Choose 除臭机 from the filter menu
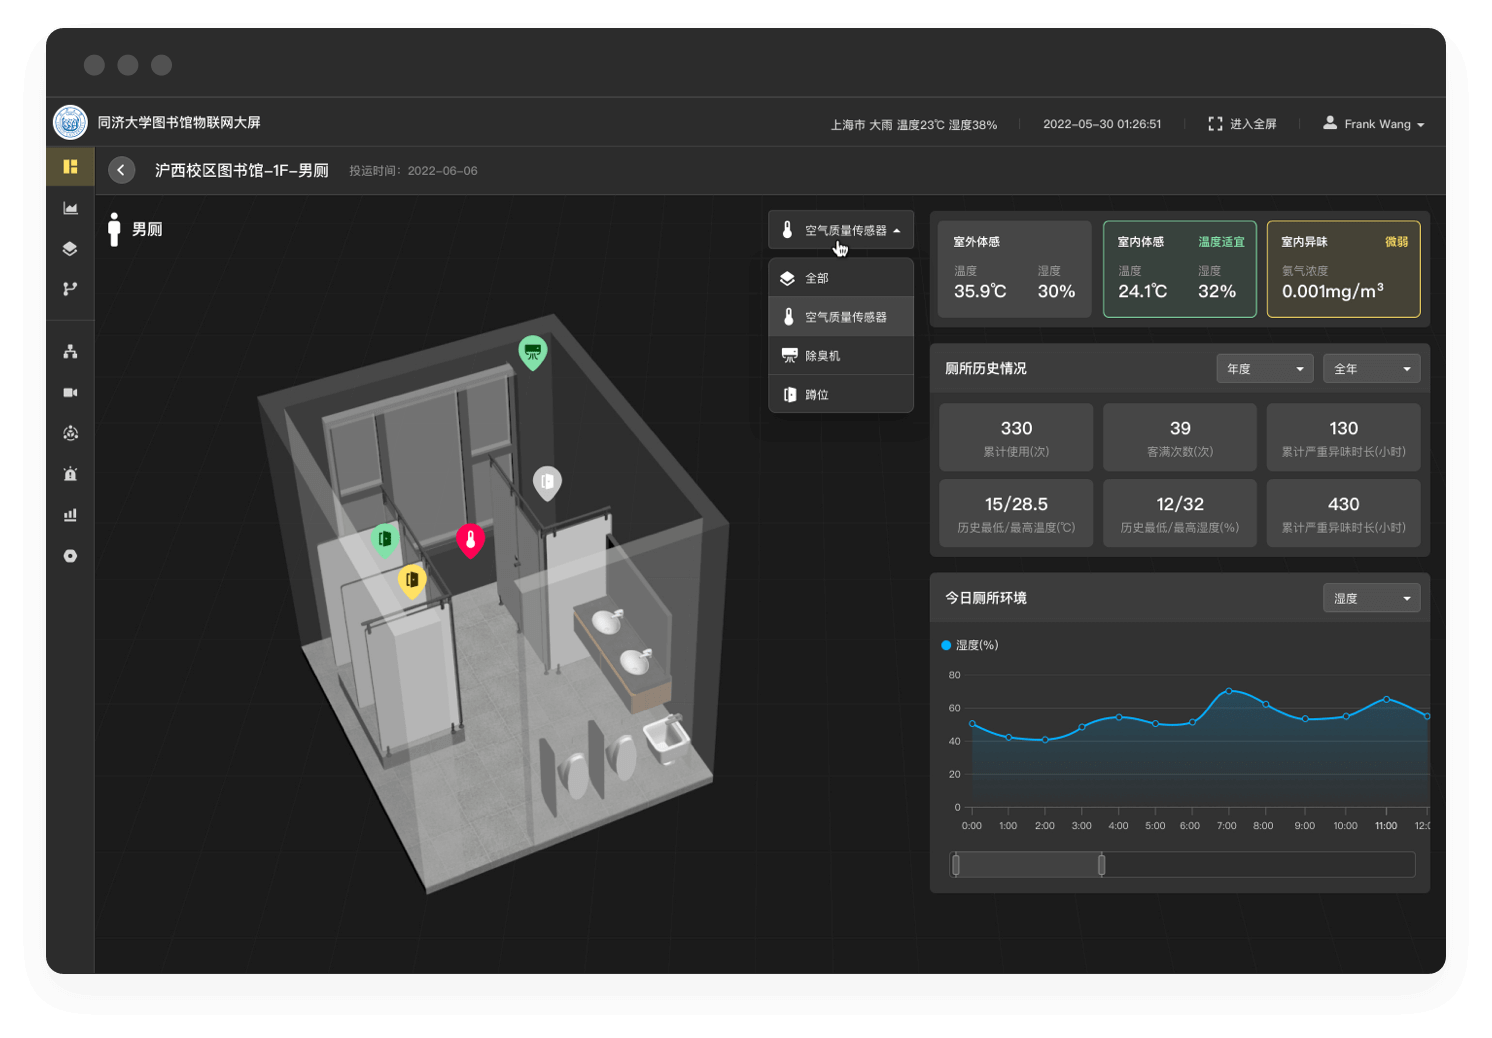The height and width of the screenshot is (1038, 1492). 841,356
